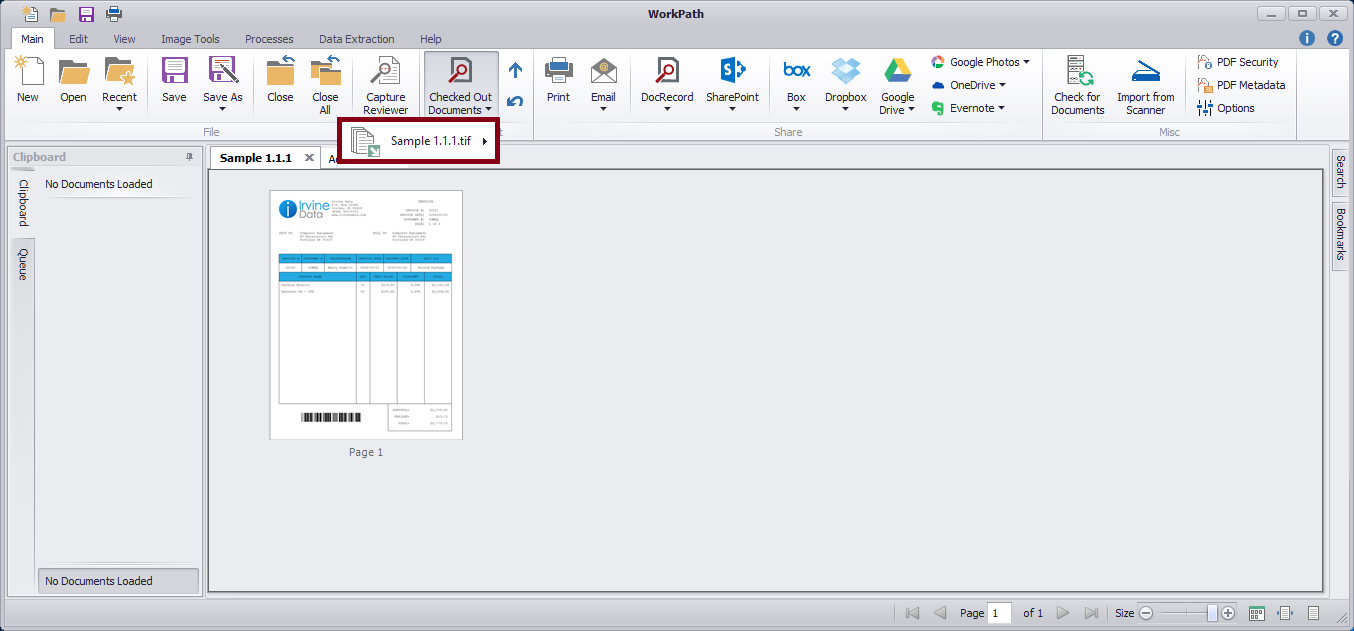This screenshot has height=631, width=1354.
Task: Open the Google Photos dropdown
Action: 1026,62
